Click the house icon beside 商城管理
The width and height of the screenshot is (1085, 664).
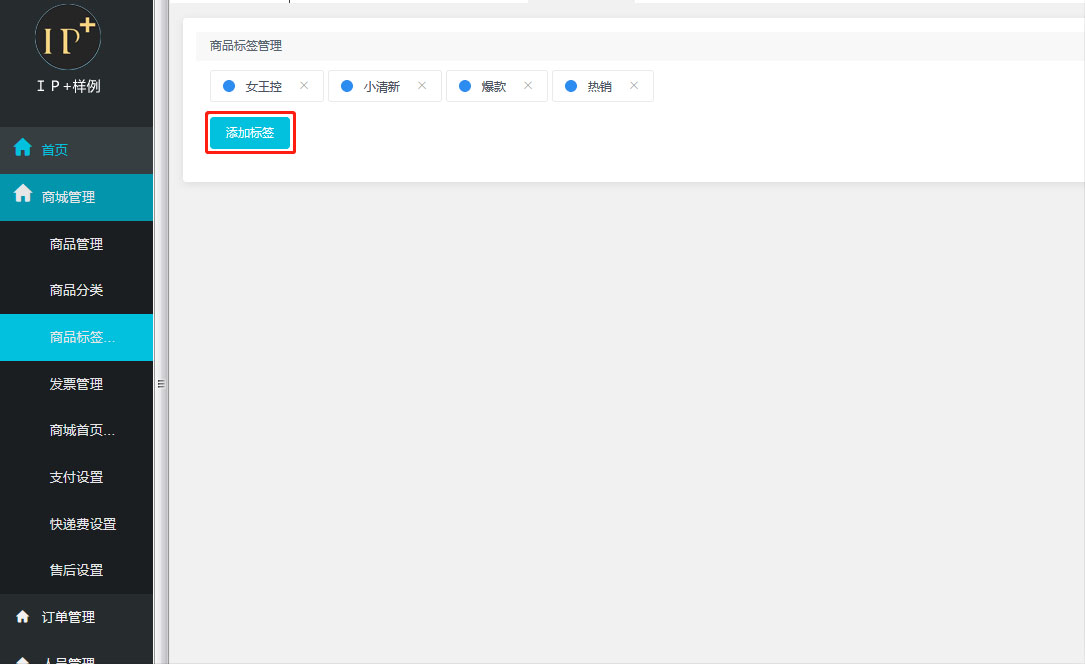point(22,195)
